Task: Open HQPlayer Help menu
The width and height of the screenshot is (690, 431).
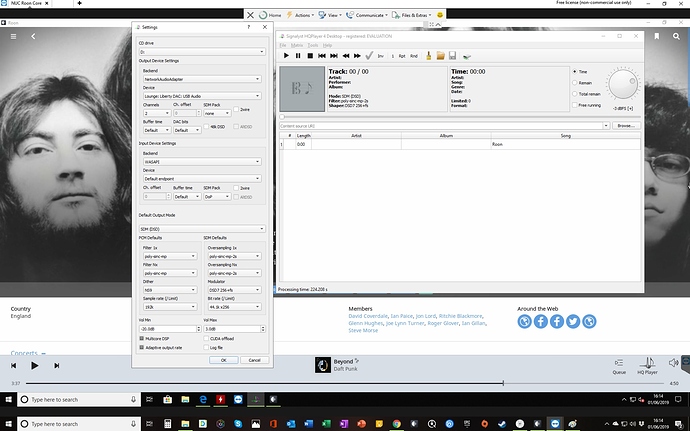Action: 327,45
